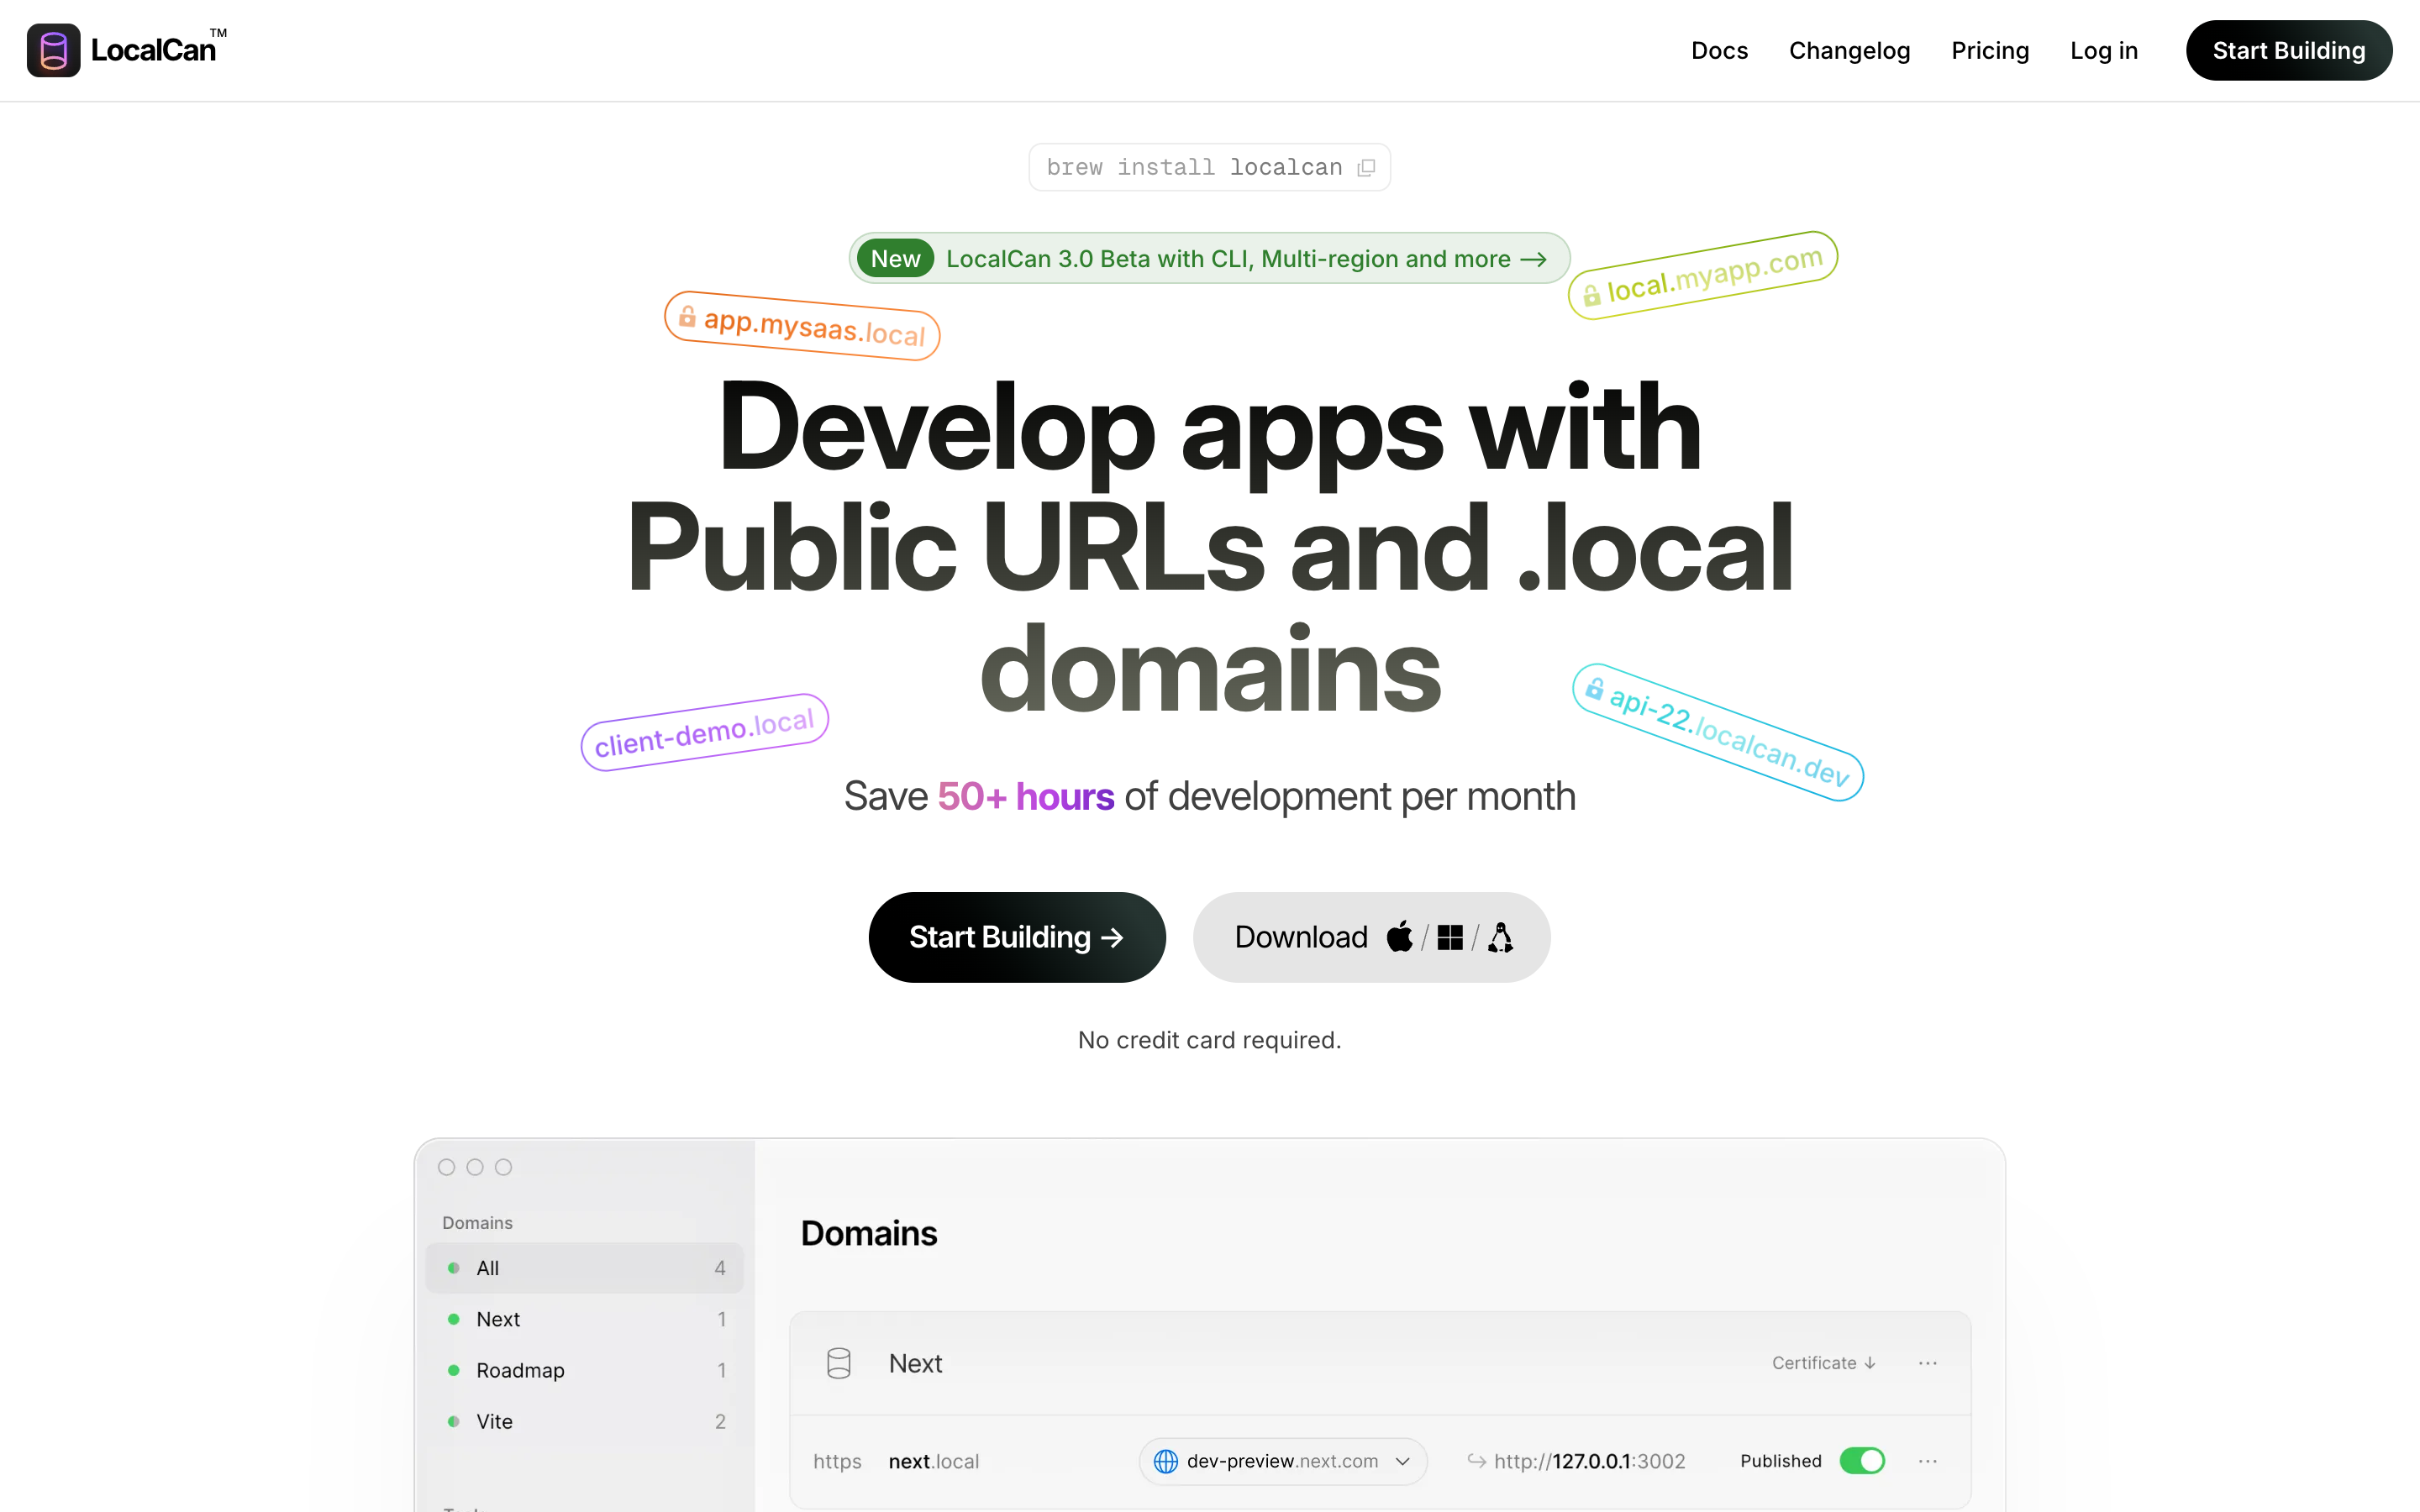Open Changelog in the navigation bar
The width and height of the screenshot is (2420, 1512).
pos(1849,50)
